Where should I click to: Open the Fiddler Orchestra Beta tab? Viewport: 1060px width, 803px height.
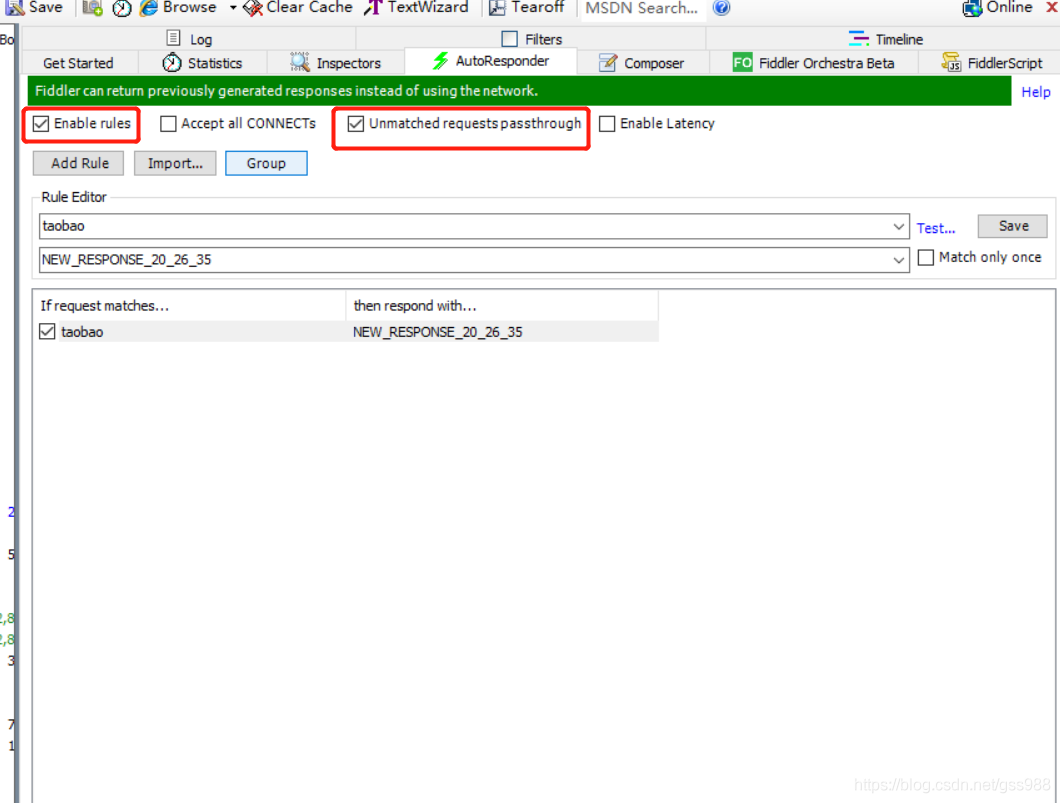814,63
